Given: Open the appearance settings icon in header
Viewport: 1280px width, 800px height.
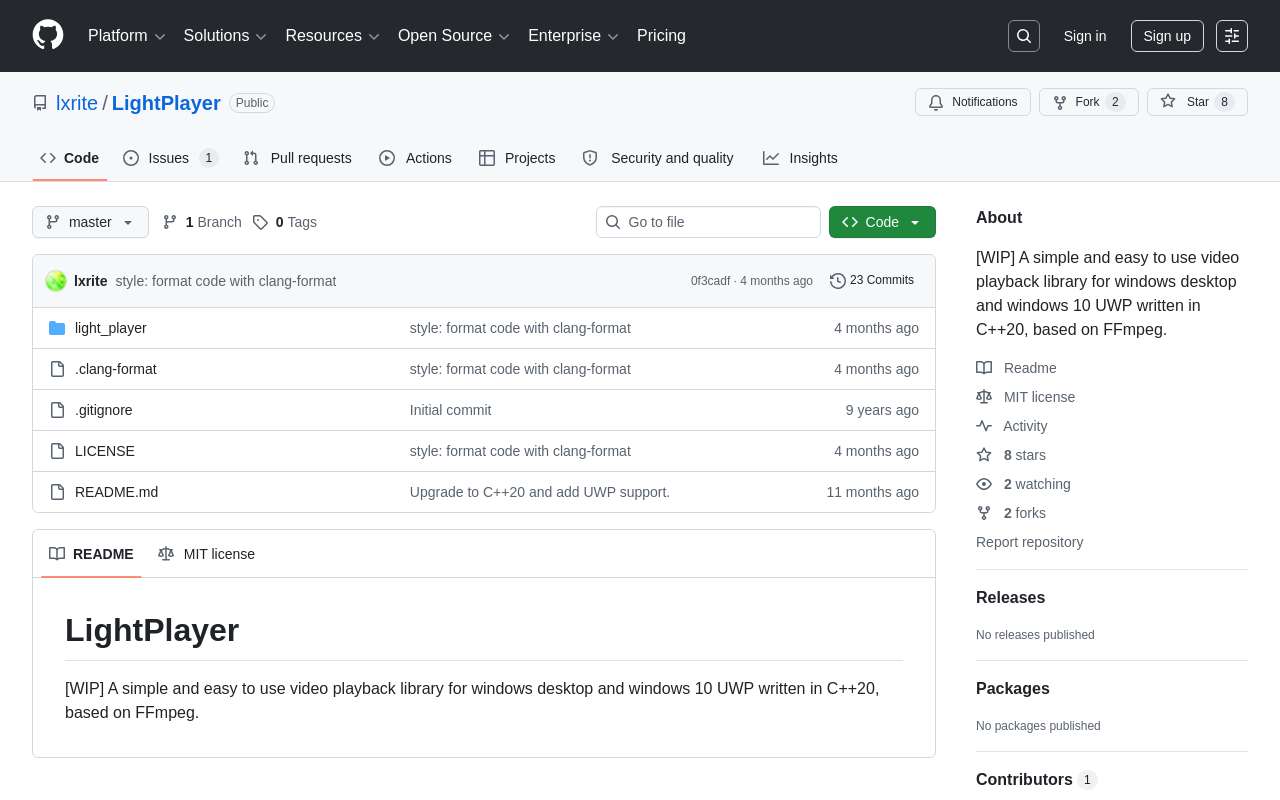Looking at the screenshot, I should click(1232, 36).
